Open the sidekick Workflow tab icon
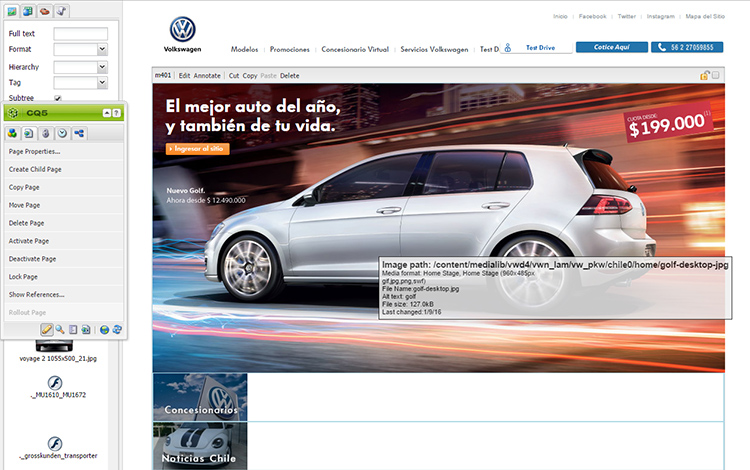The image size is (750, 470). pos(79,133)
